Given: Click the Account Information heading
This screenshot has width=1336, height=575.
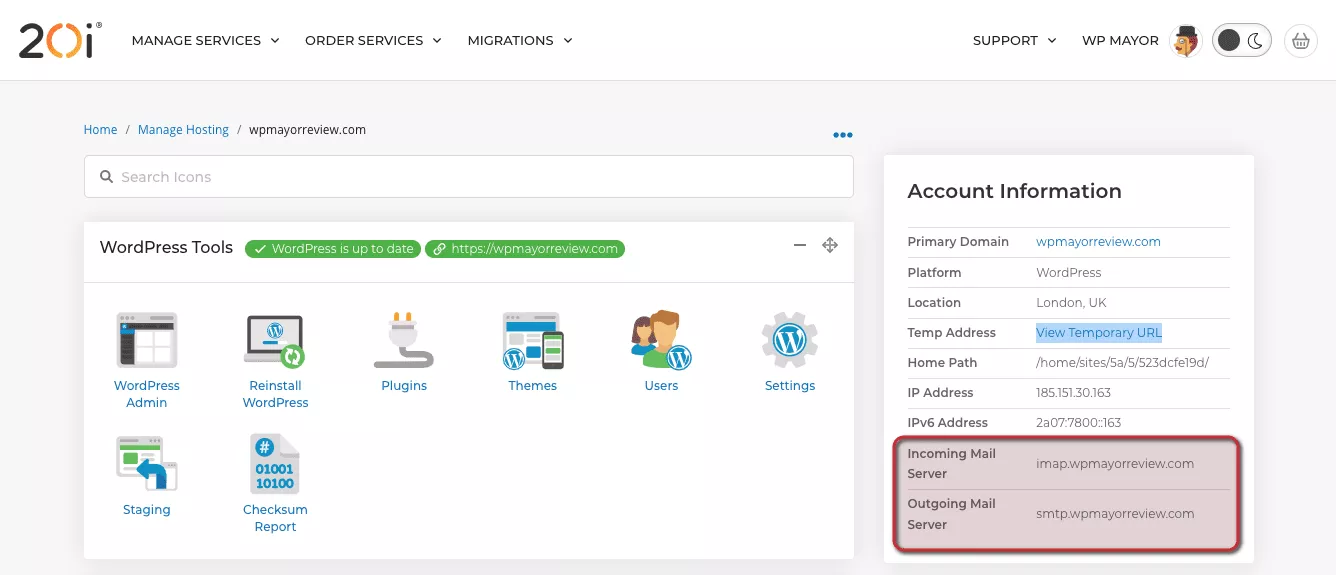Looking at the screenshot, I should click(1014, 191).
